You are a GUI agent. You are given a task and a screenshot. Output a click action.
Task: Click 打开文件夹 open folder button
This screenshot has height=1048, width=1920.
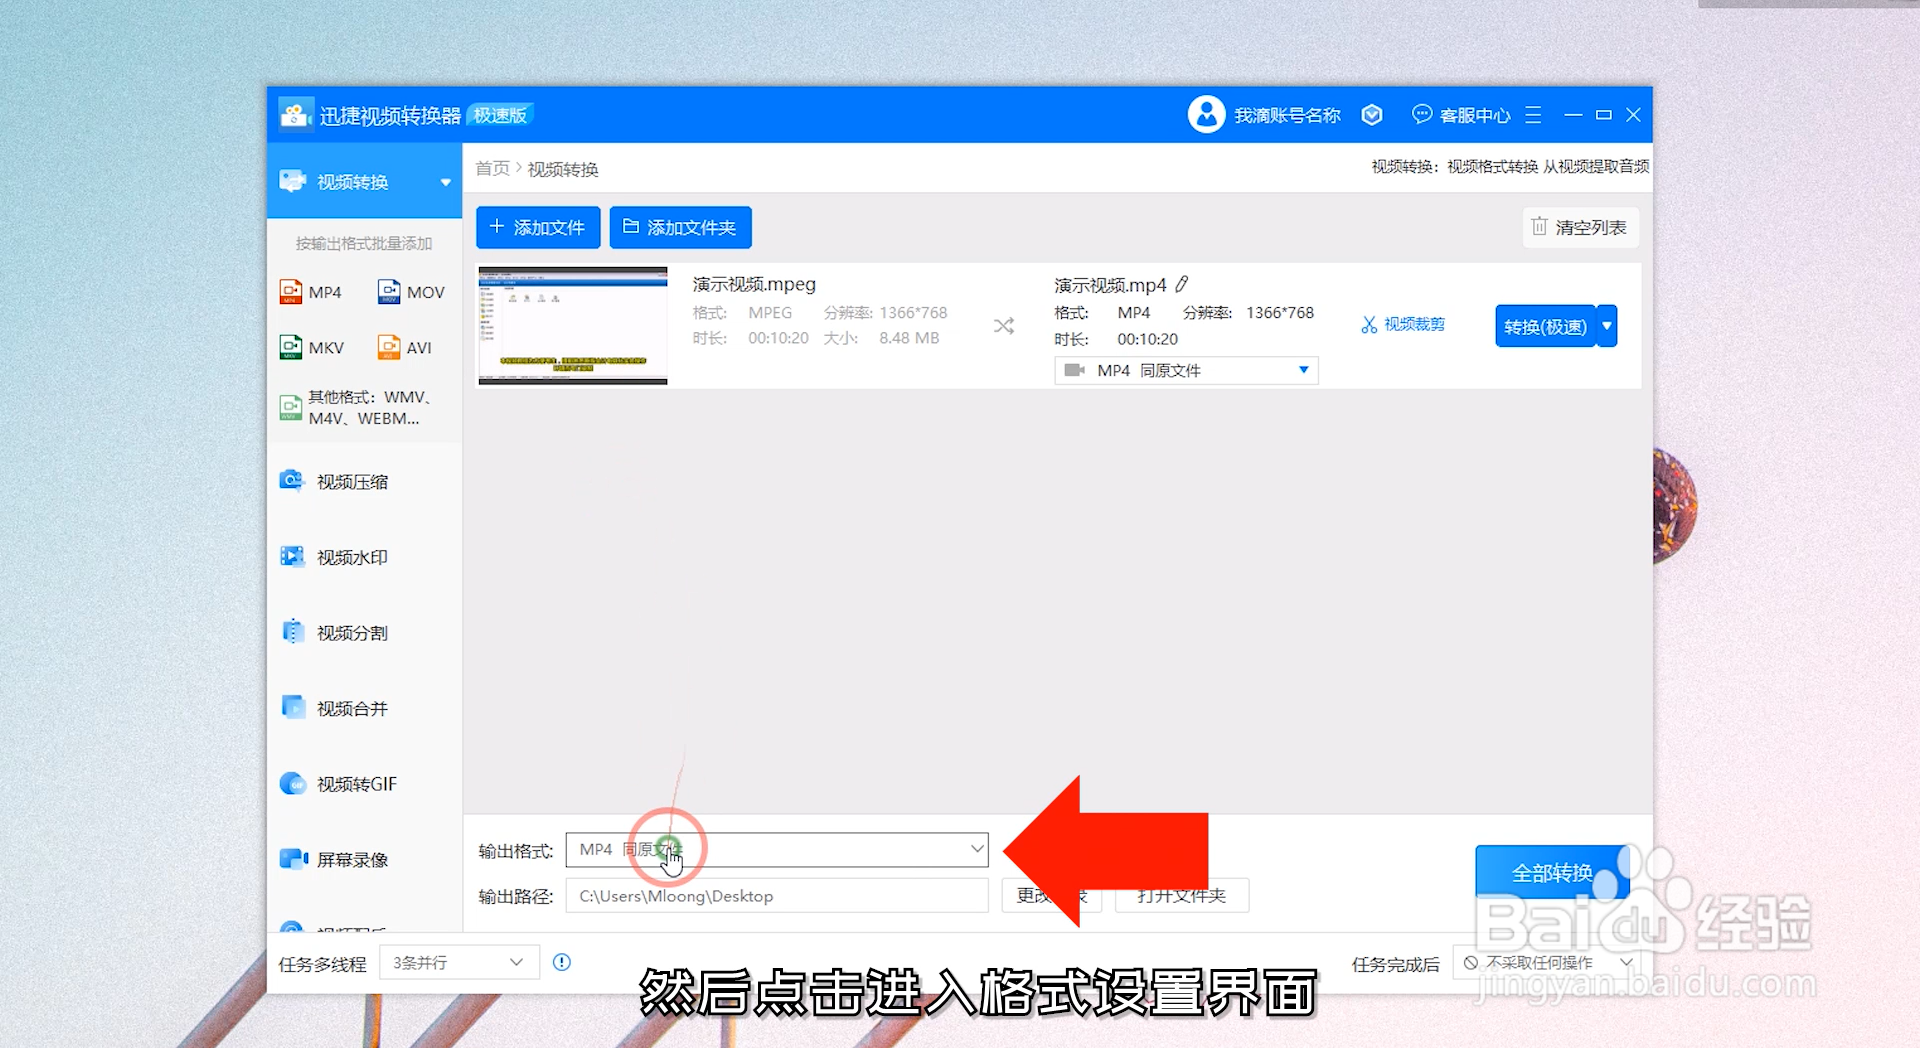pyautogui.click(x=1182, y=896)
